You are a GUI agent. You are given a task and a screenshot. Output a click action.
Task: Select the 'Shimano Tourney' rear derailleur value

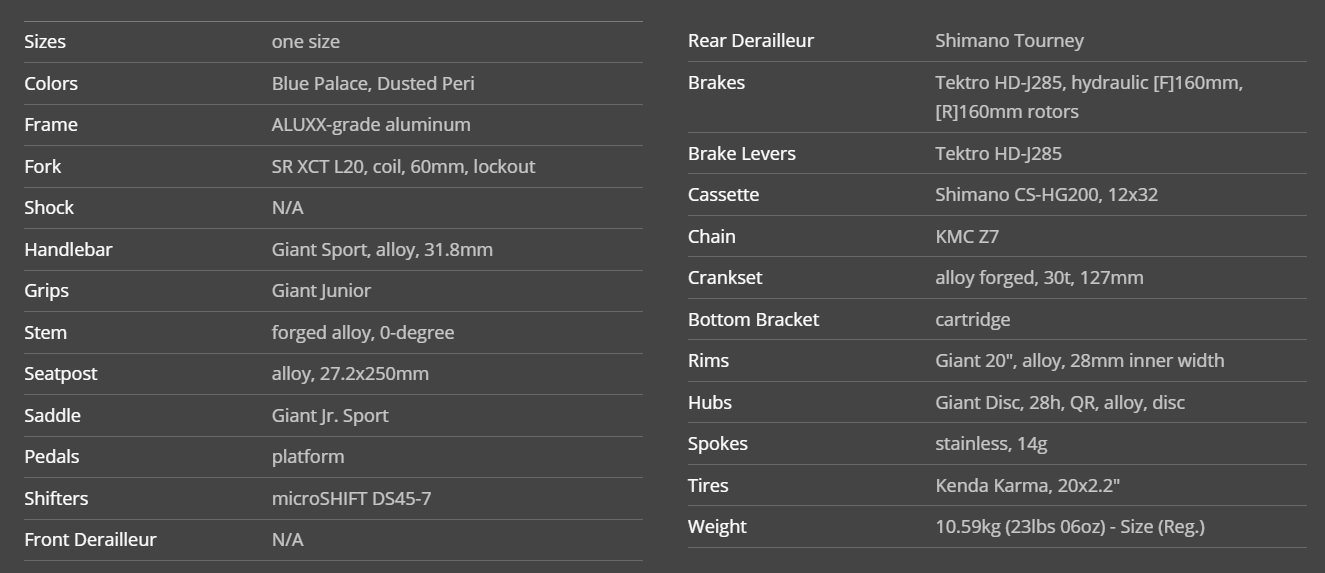(x=1009, y=41)
